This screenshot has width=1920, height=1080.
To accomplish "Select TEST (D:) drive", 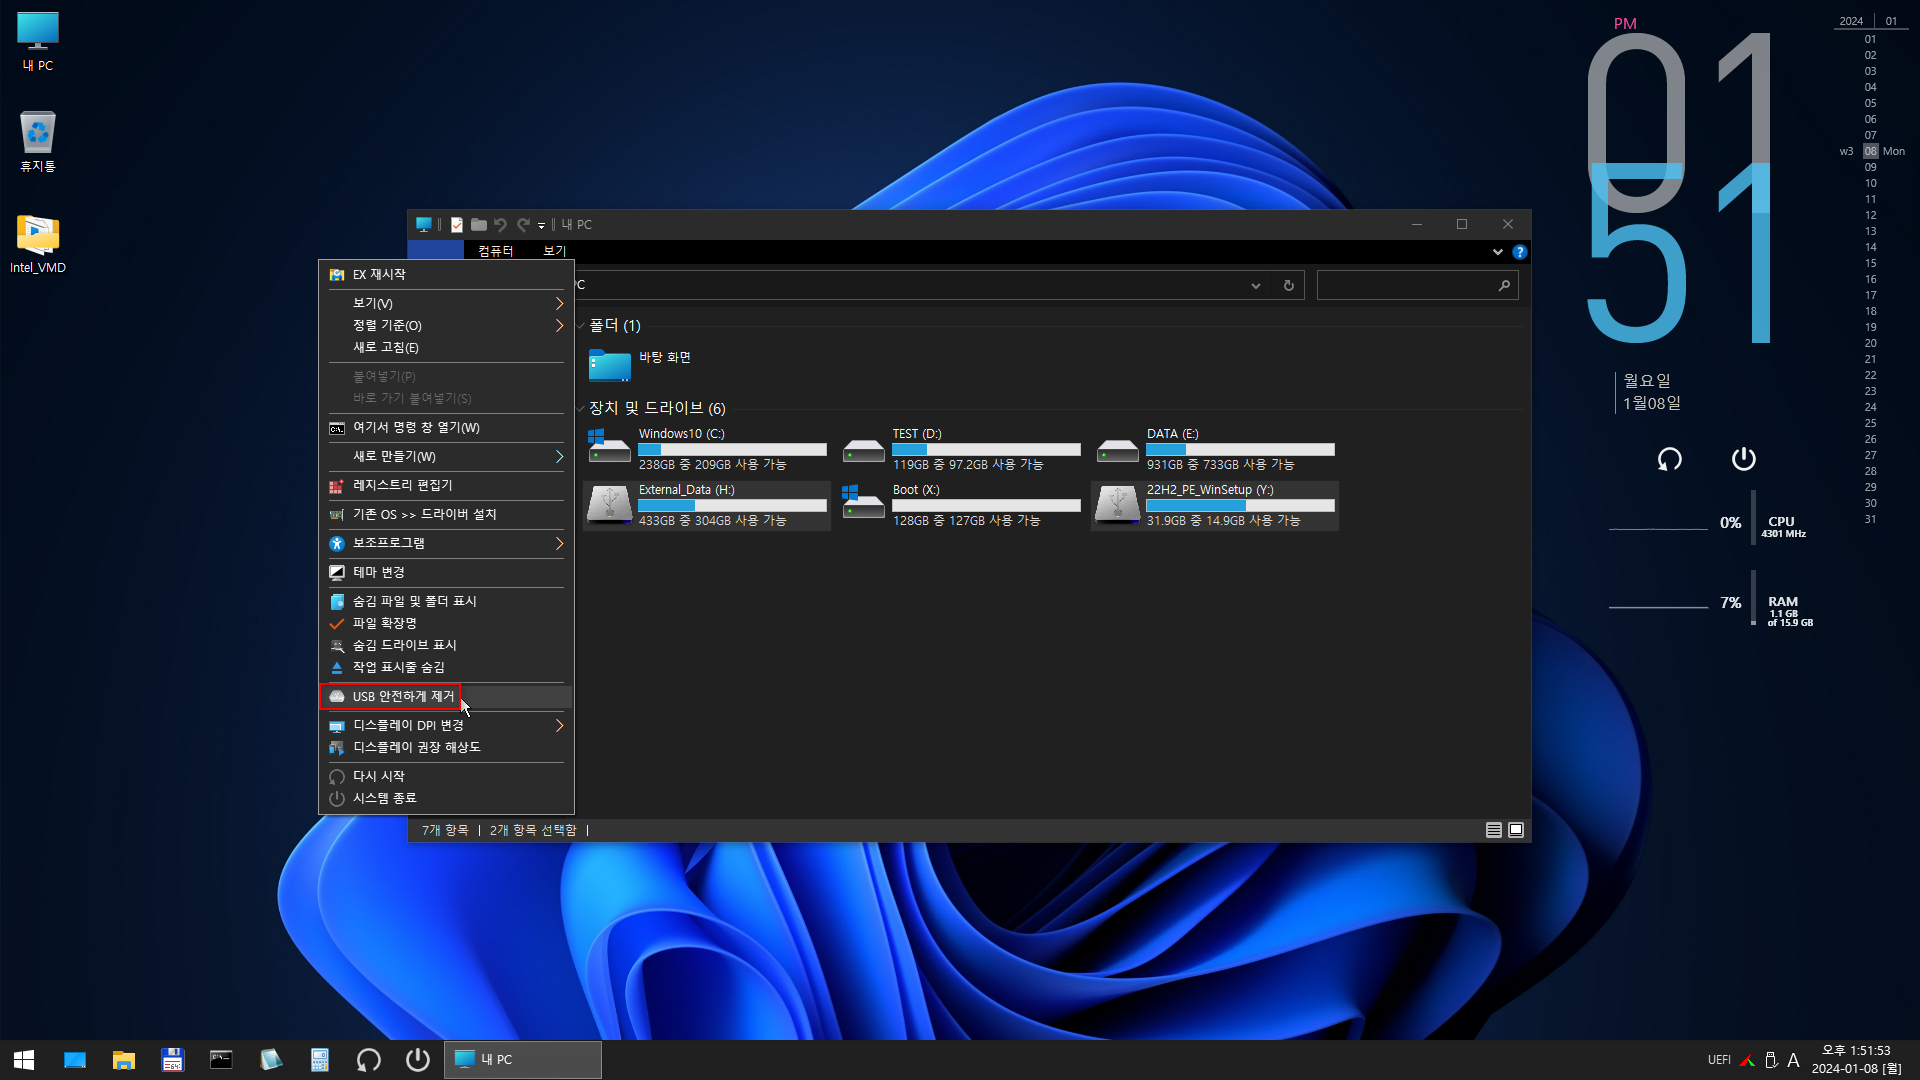I will [x=961, y=449].
